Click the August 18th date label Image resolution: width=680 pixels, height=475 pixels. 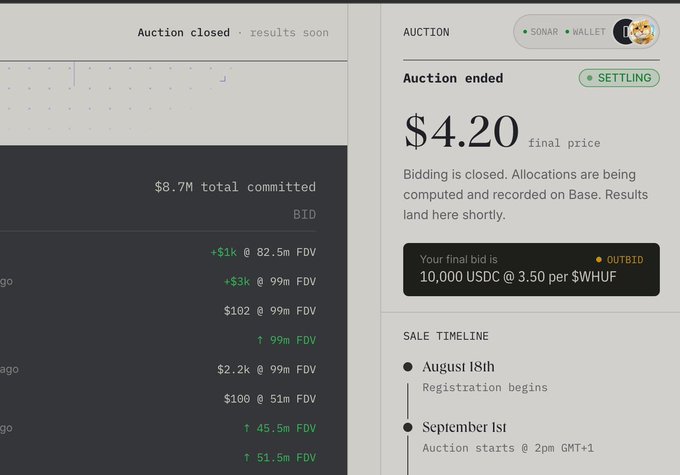click(458, 367)
